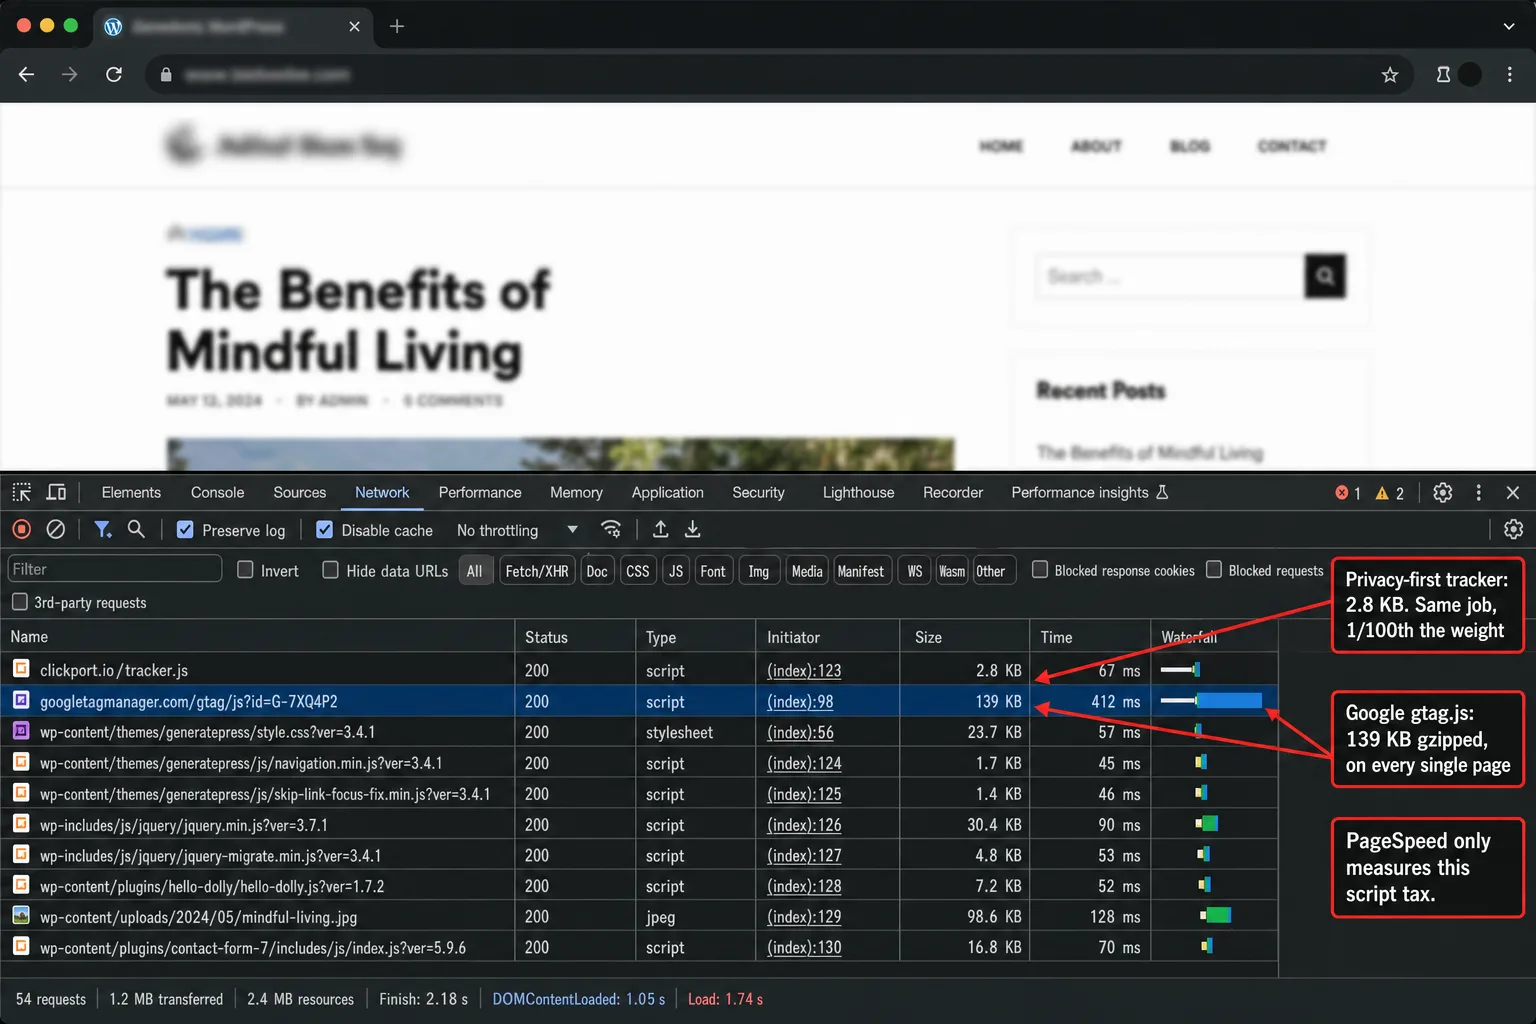
Task: Open the No throttling dropdown
Action: click(x=517, y=530)
